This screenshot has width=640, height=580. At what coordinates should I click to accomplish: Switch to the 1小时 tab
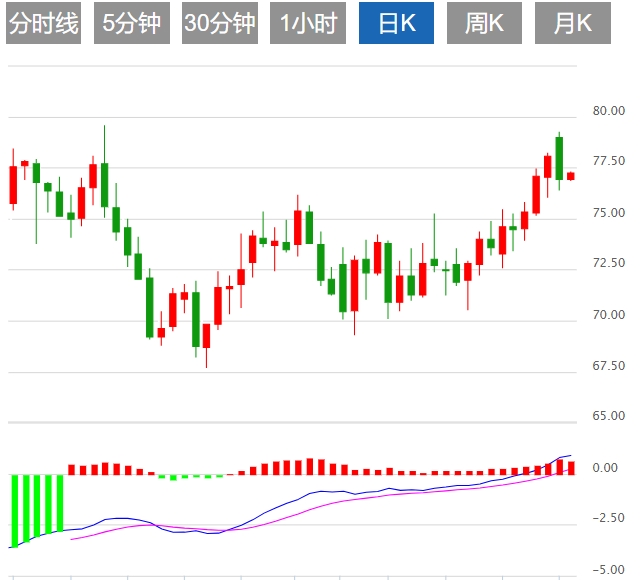(308, 24)
